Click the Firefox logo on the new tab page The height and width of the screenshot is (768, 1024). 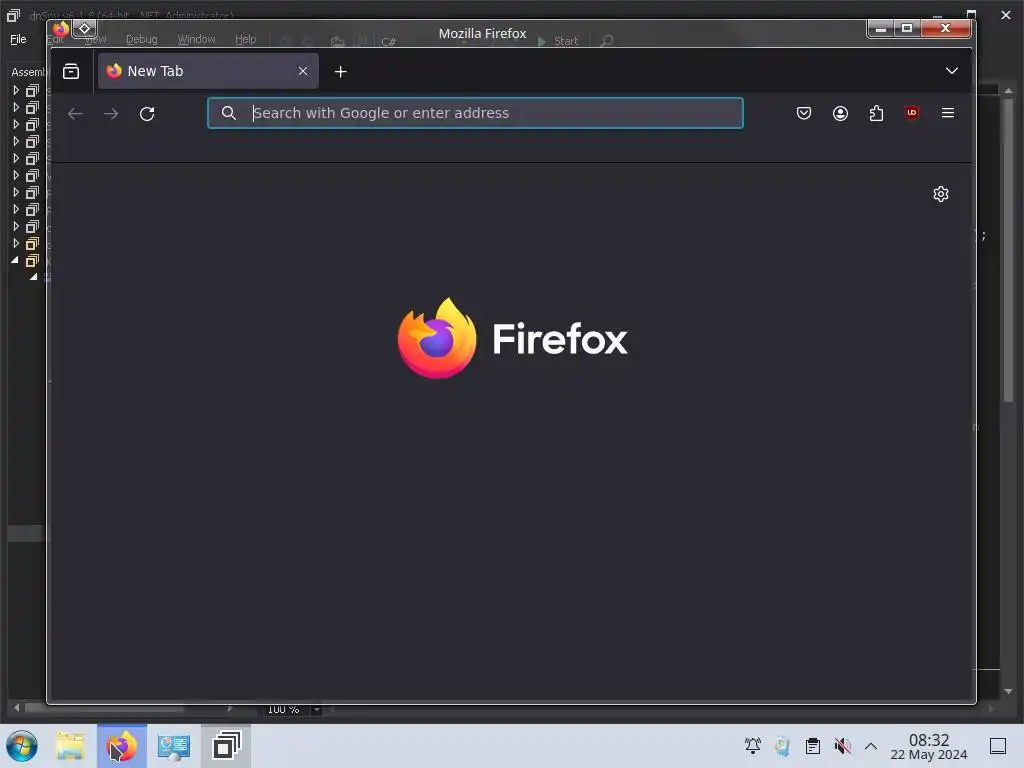(x=513, y=338)
